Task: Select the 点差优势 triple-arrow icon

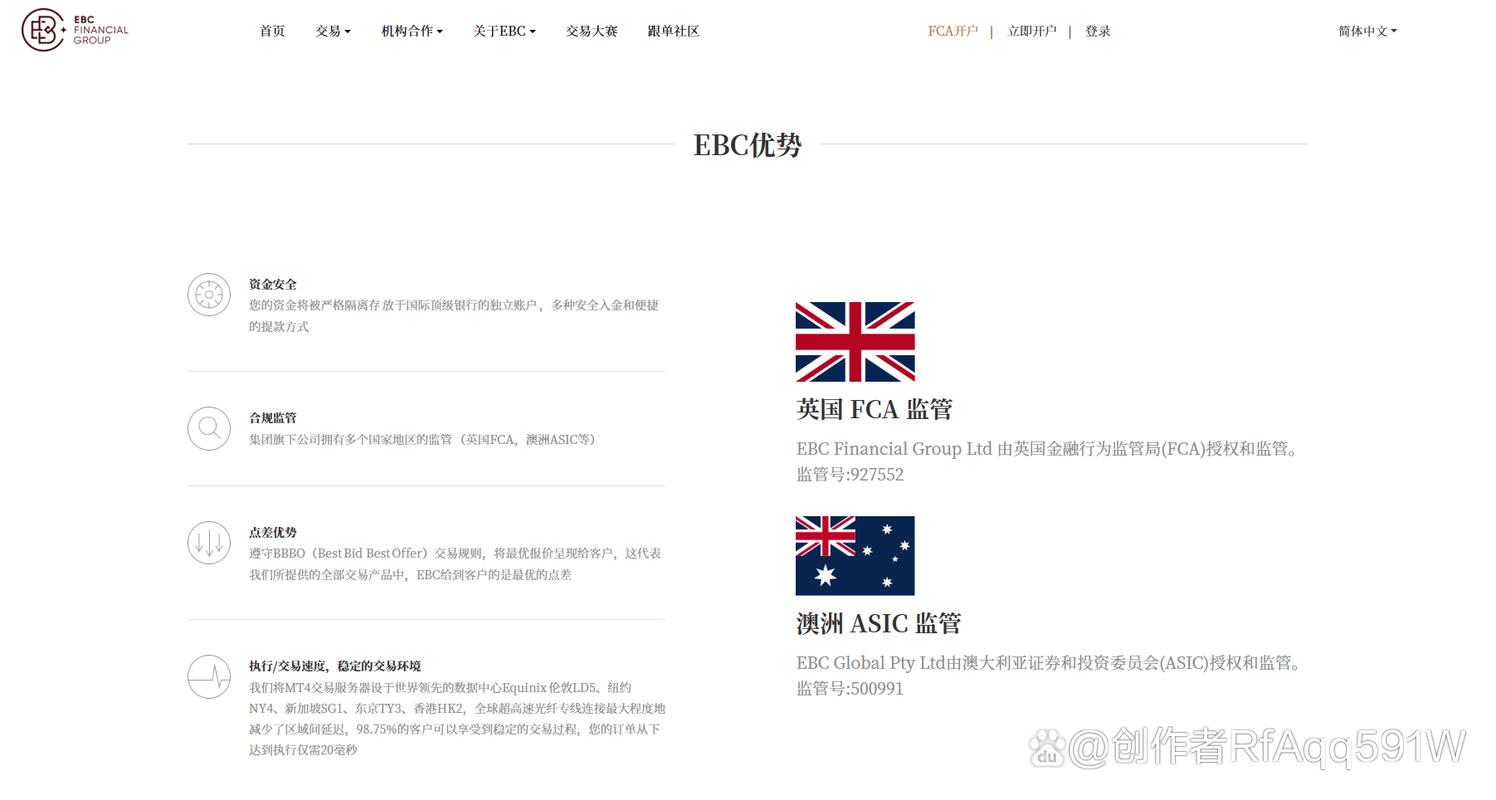Action: 209,542
